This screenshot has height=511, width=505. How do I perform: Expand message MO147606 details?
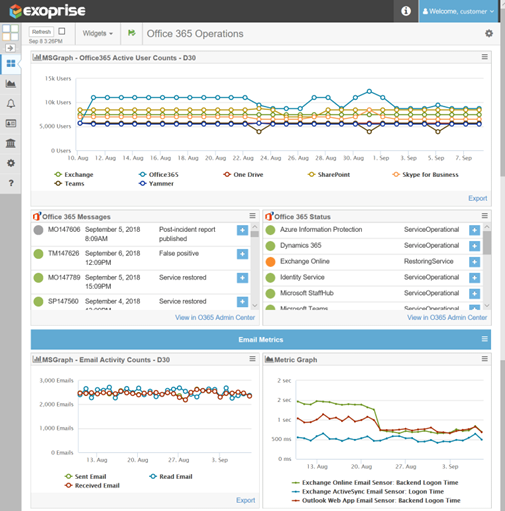pyautogui.click(x=242, y=230)
